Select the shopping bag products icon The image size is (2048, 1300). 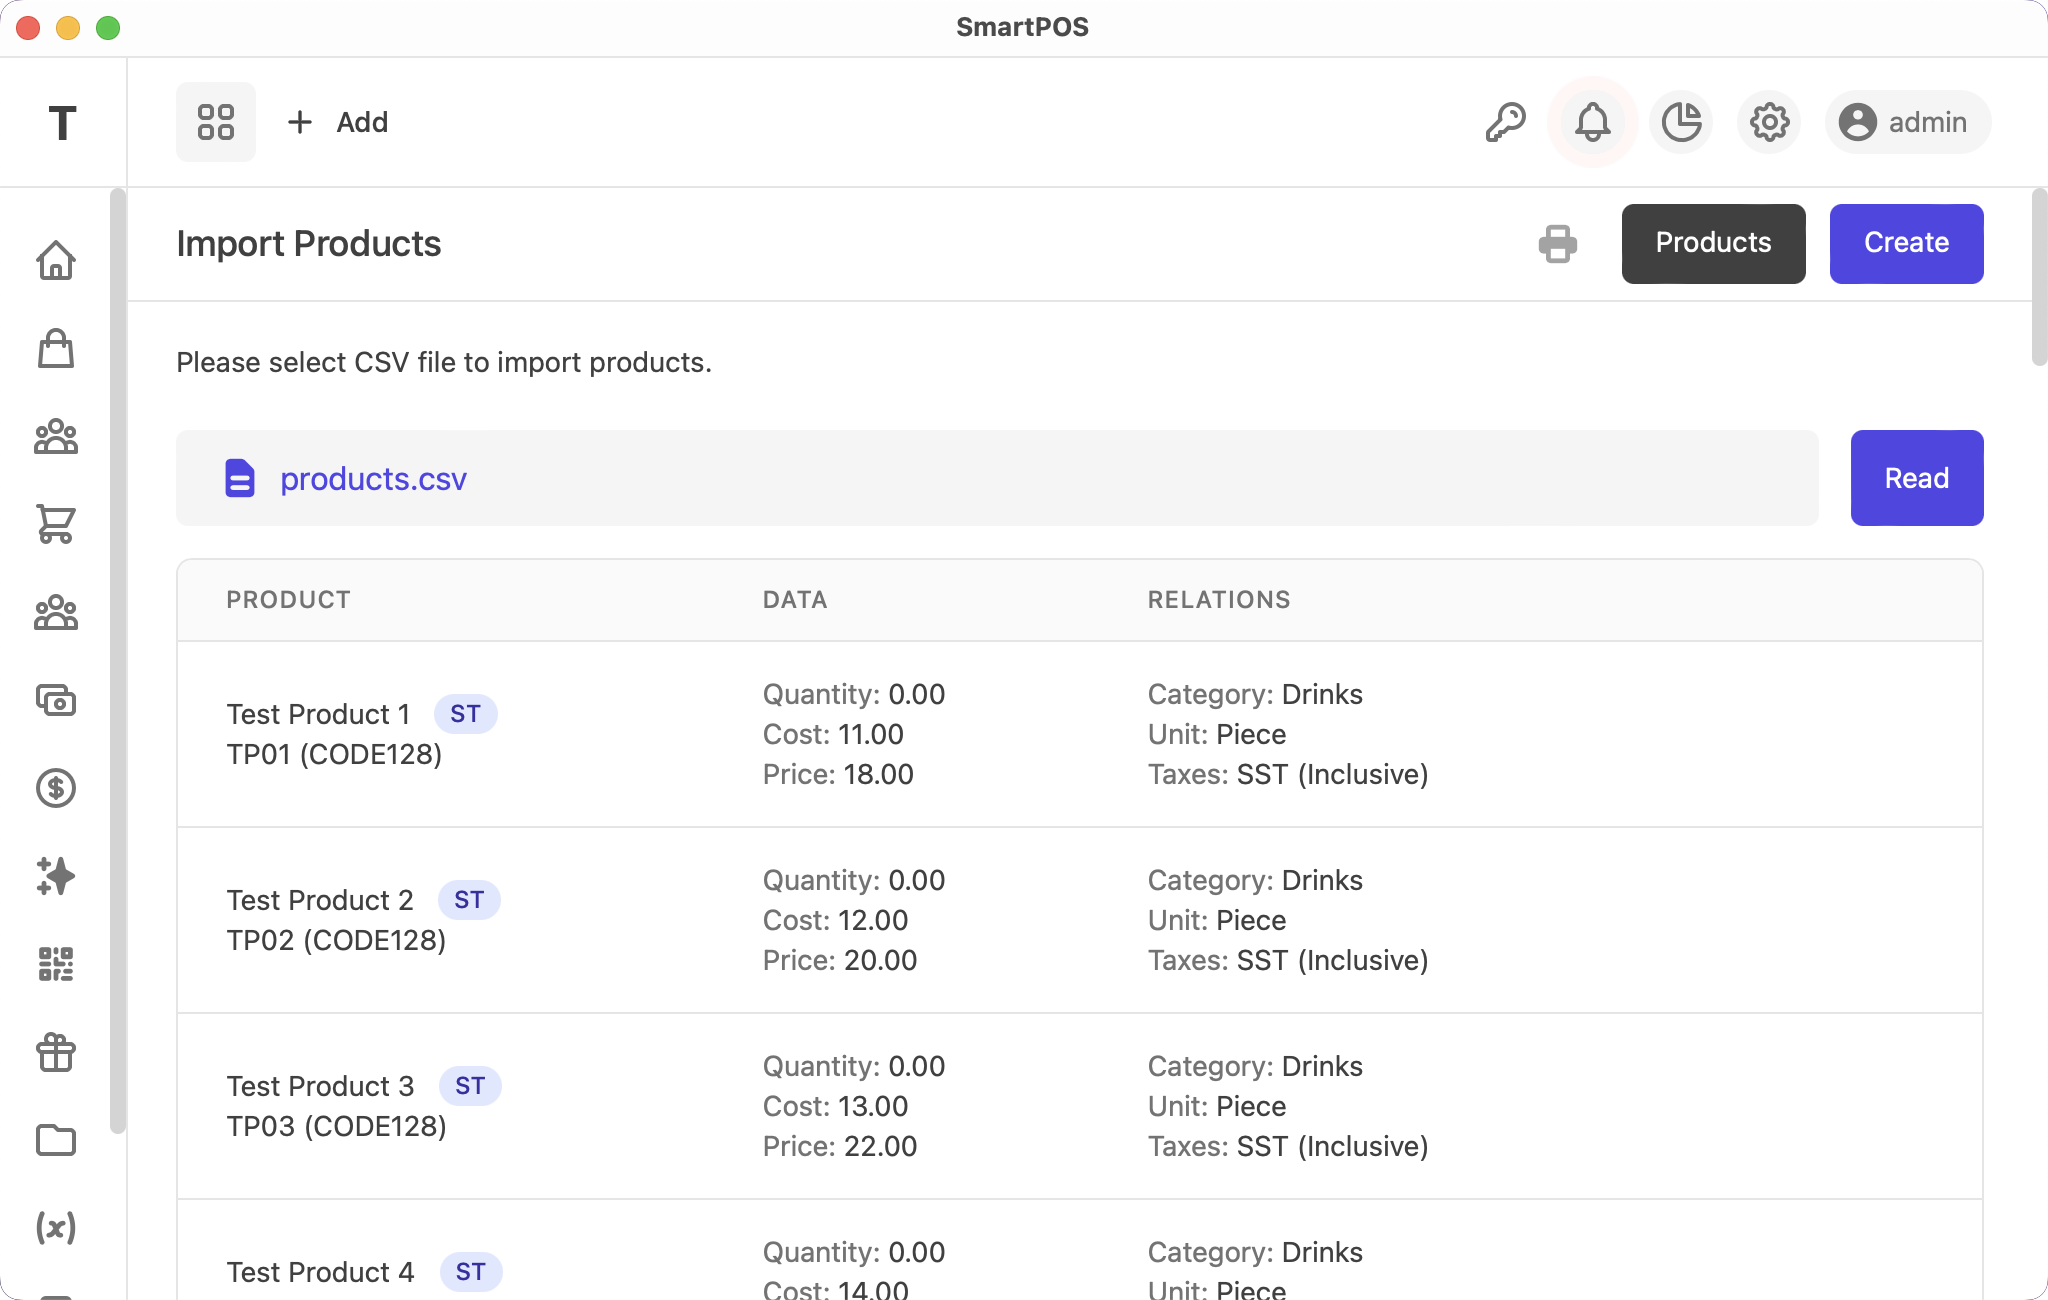coord(57,348)
